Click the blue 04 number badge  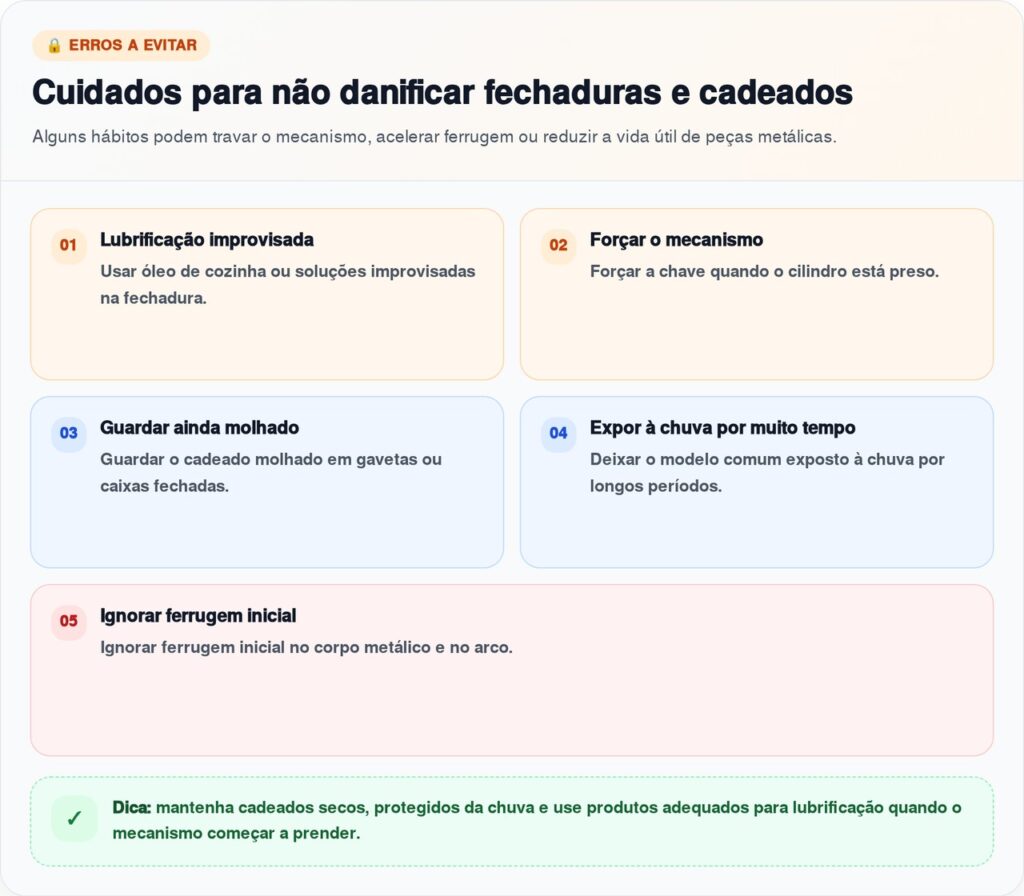[558, 433]
